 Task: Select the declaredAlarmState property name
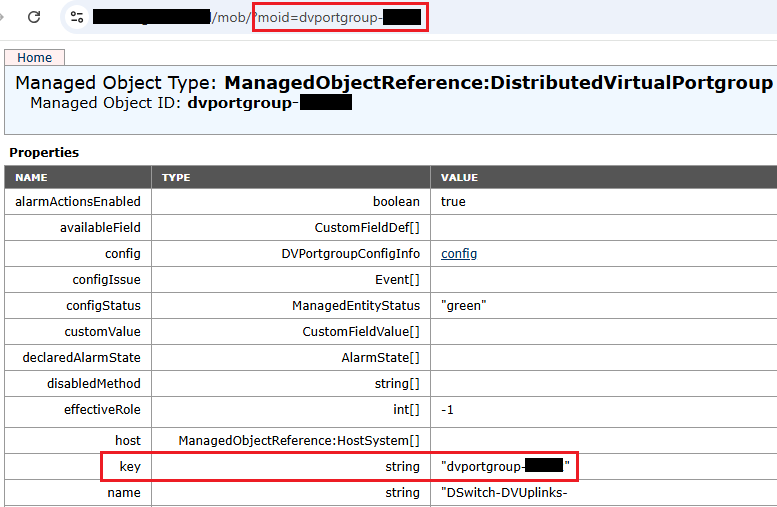click(x=82, y=358)
